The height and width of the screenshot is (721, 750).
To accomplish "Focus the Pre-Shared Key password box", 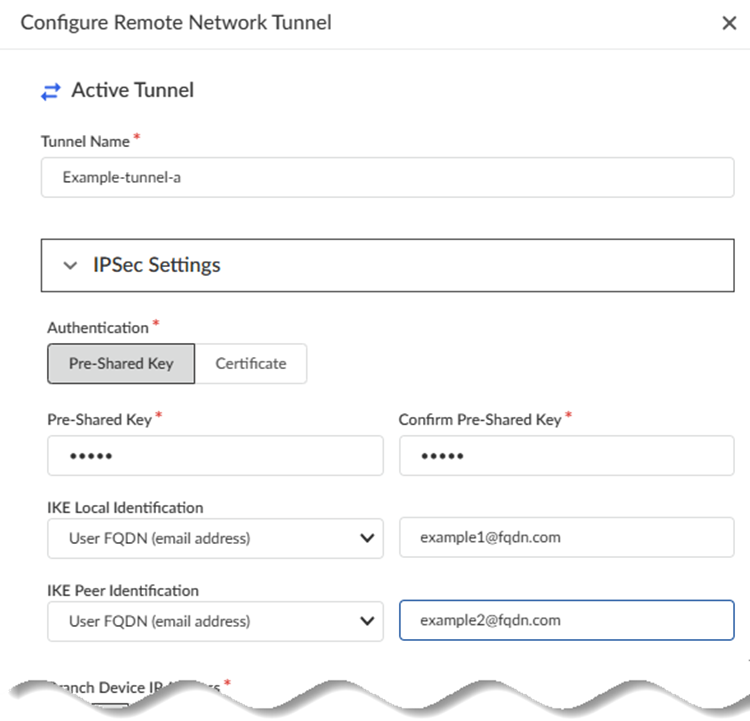I will click(x=215, y=456).
